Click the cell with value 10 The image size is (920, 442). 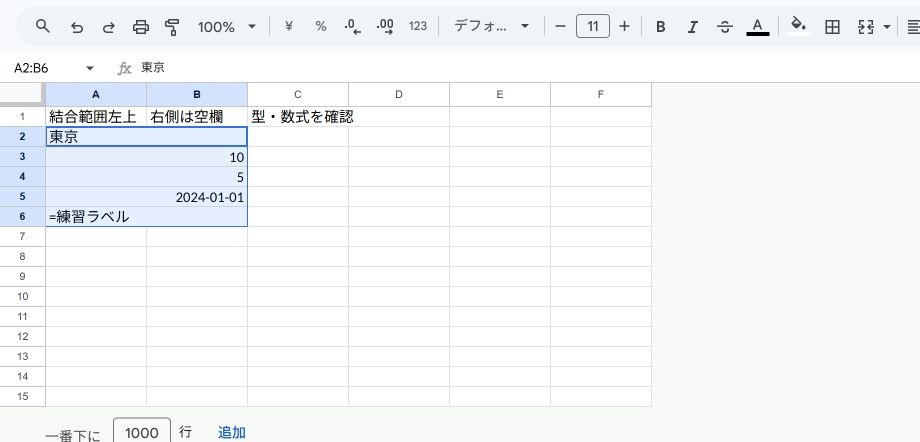point(147,157)
